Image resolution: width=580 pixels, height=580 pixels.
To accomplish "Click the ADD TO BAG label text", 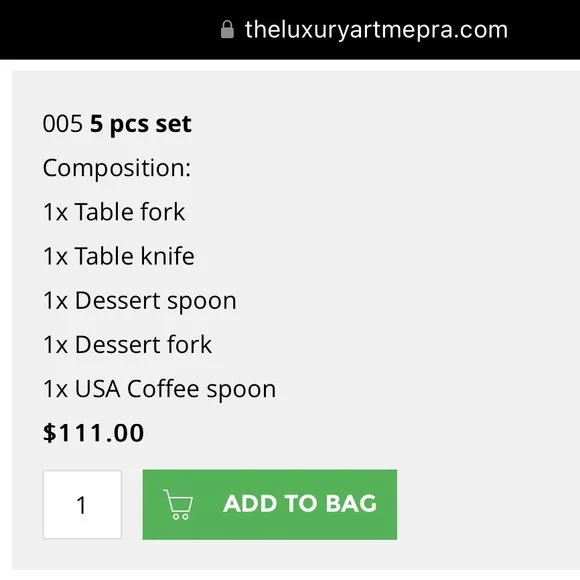I will pyautogui.click(x=300, y=504).
